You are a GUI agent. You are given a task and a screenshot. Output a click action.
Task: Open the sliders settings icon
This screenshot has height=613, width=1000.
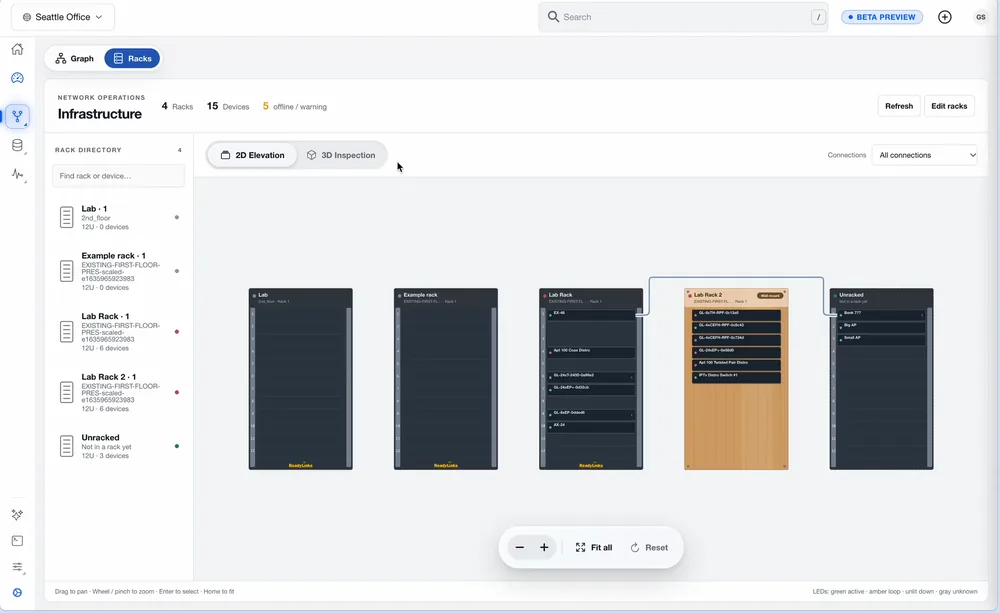17,567
